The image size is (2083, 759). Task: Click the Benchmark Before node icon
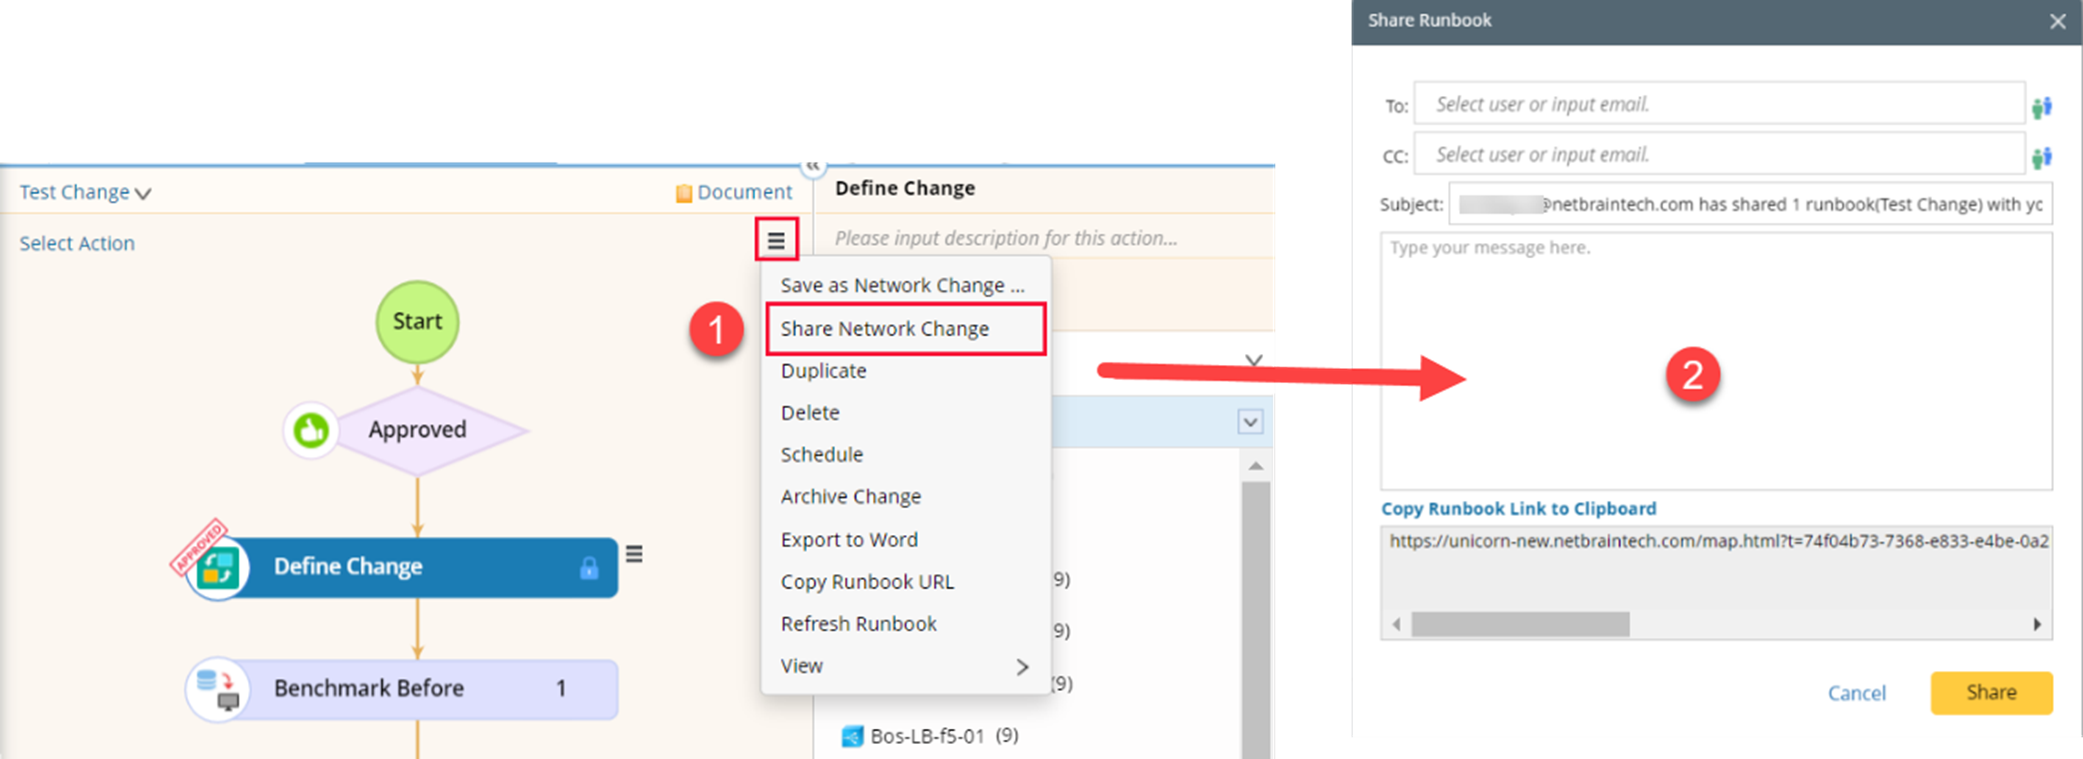218,689
